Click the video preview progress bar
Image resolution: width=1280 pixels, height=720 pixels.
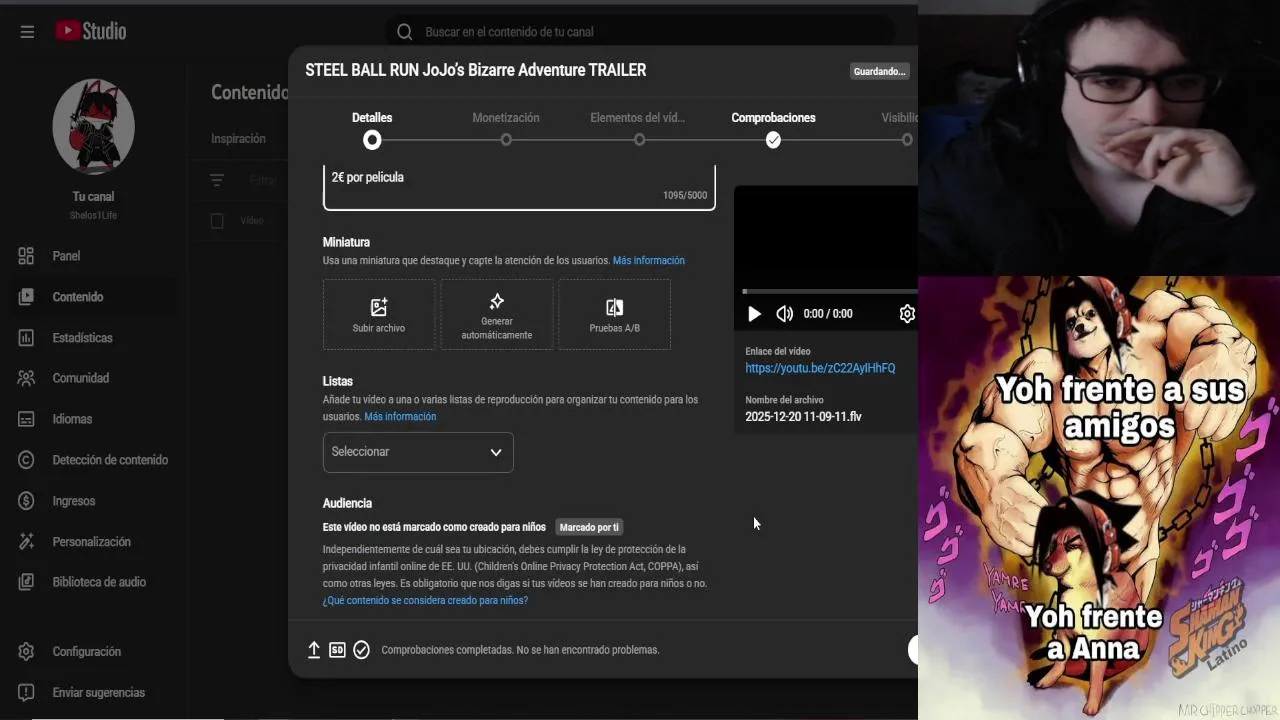[x=830, y=292]
